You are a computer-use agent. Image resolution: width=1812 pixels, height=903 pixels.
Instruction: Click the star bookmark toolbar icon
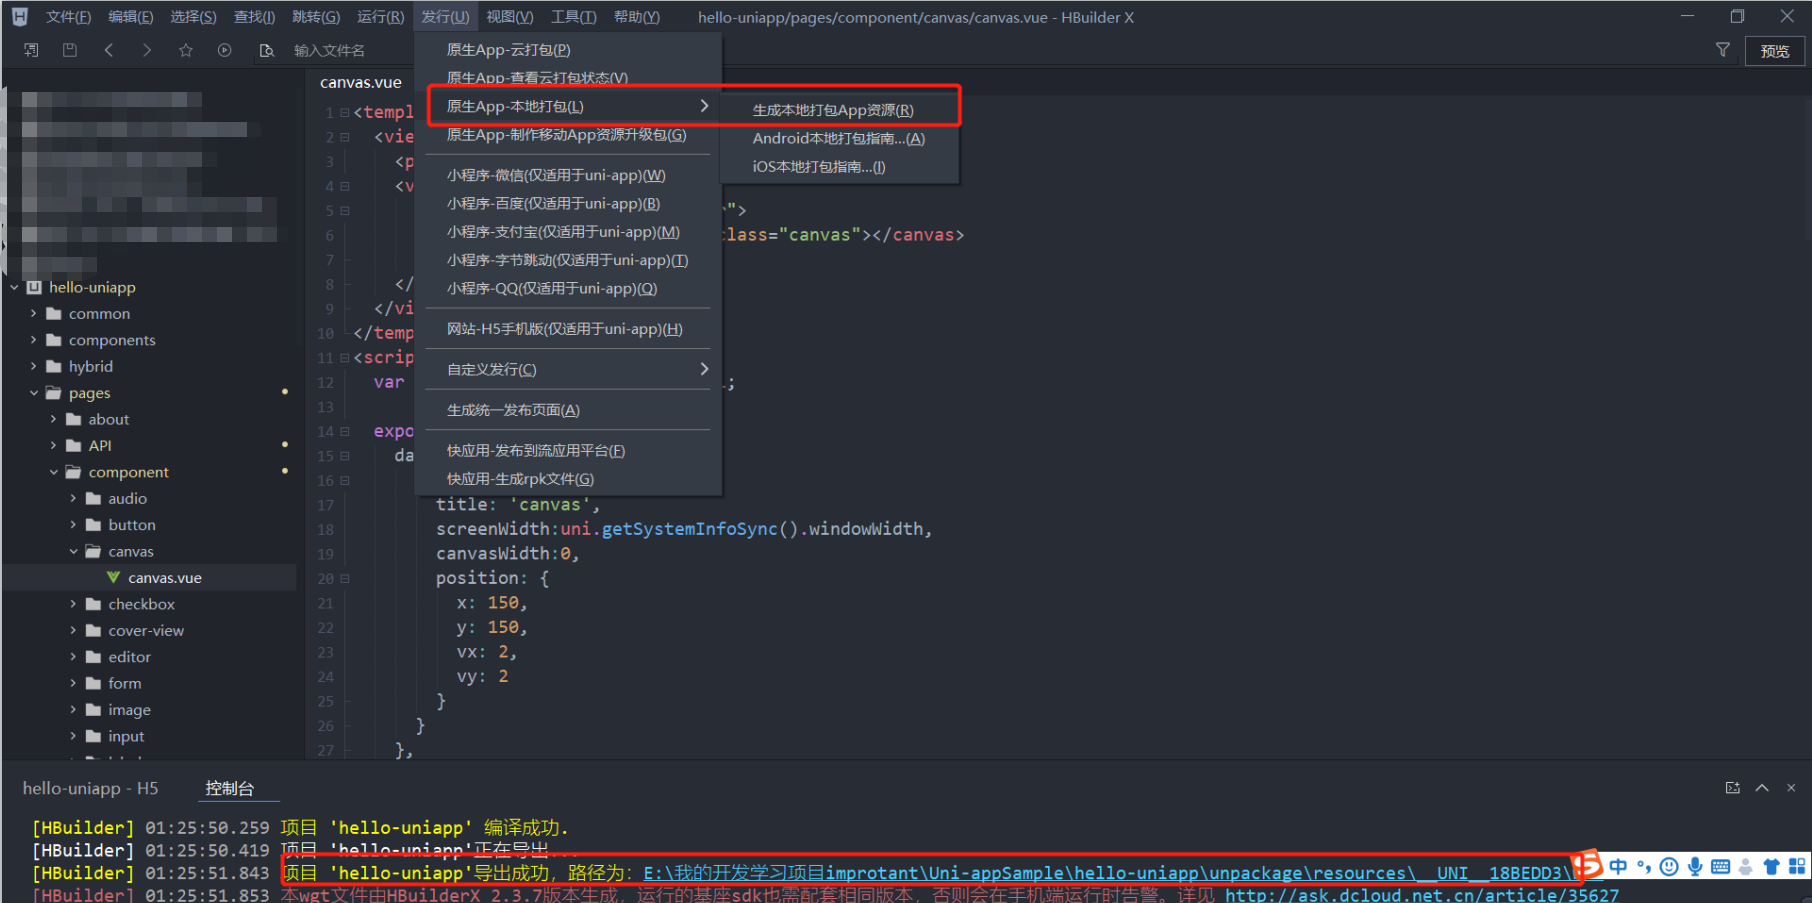coord(186,50)
